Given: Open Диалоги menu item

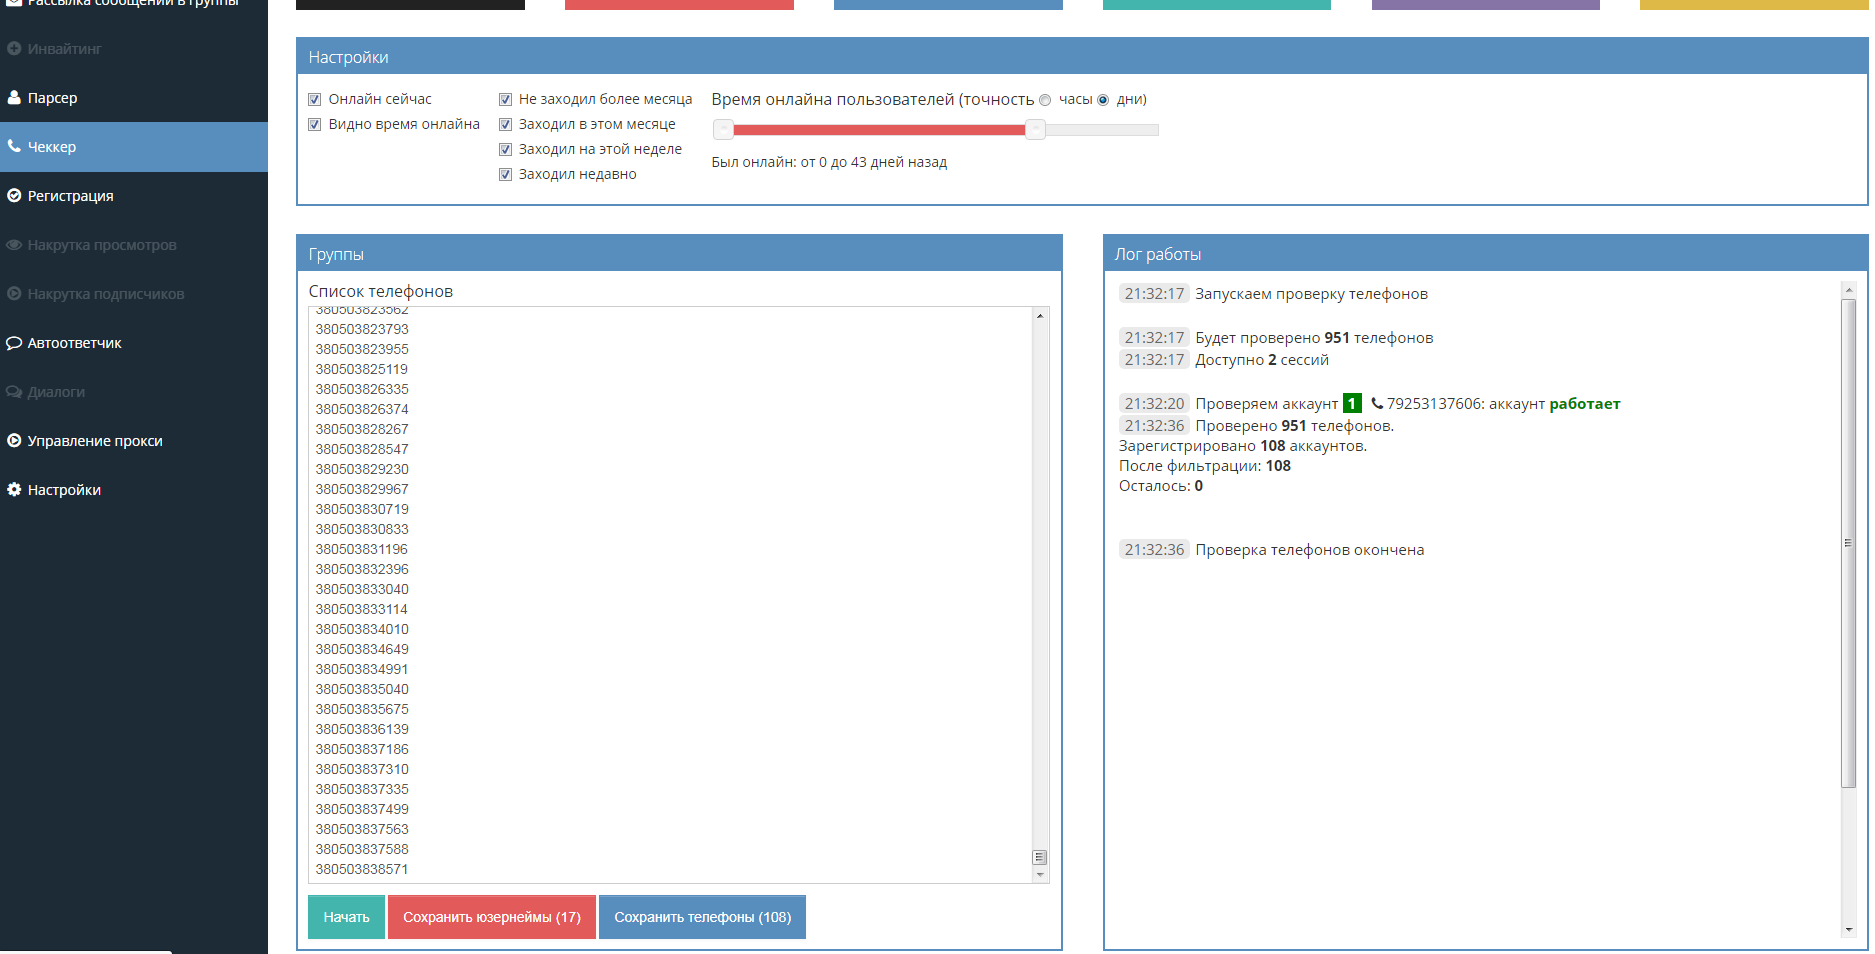Looking at the screenshot, I should (56, 392).
